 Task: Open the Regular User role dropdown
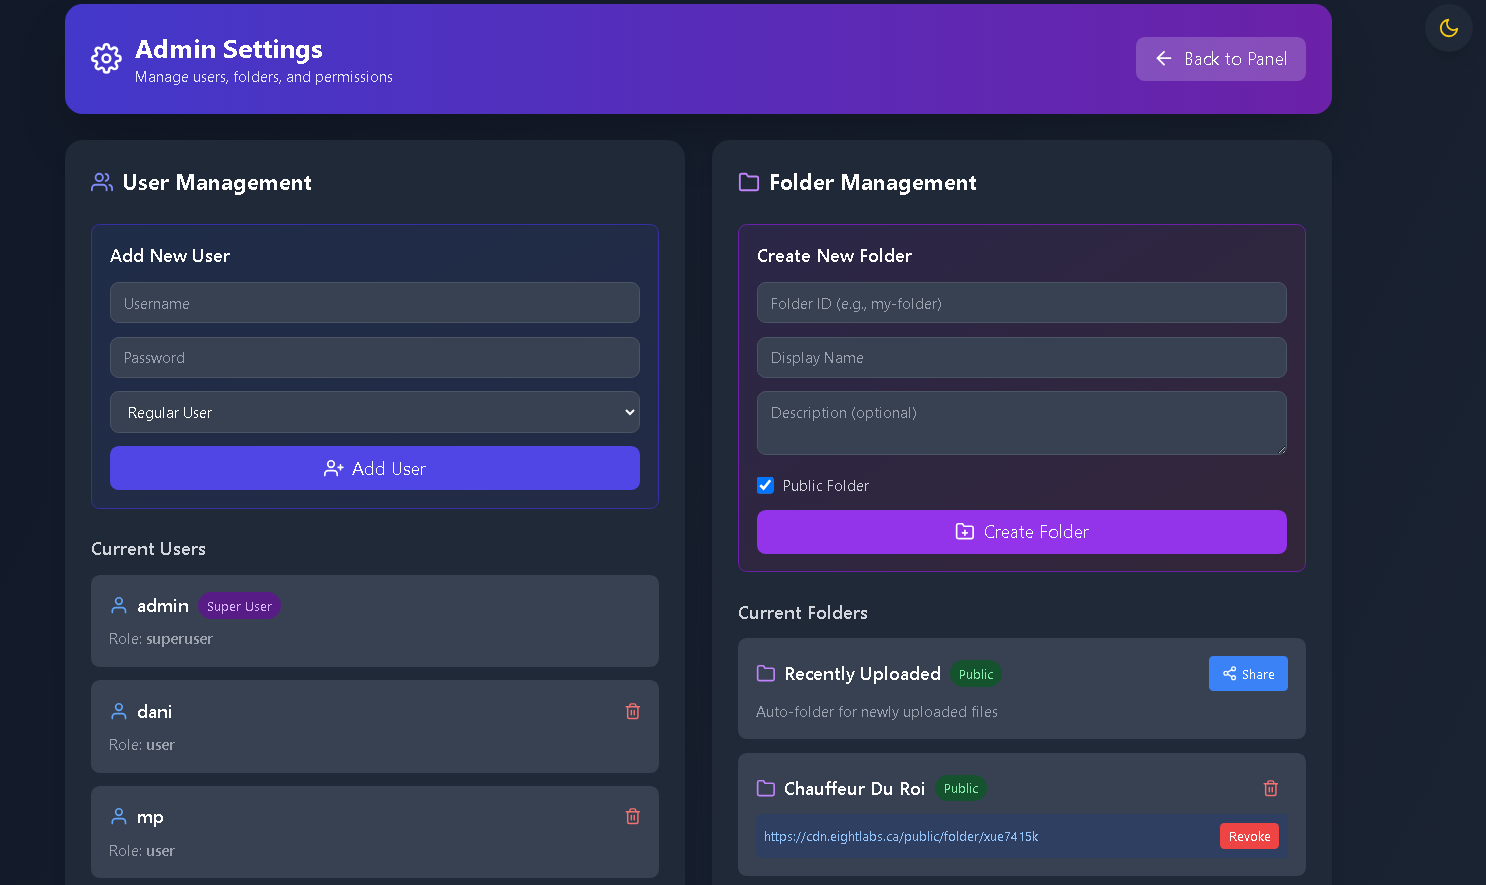(x=374, y=412)
